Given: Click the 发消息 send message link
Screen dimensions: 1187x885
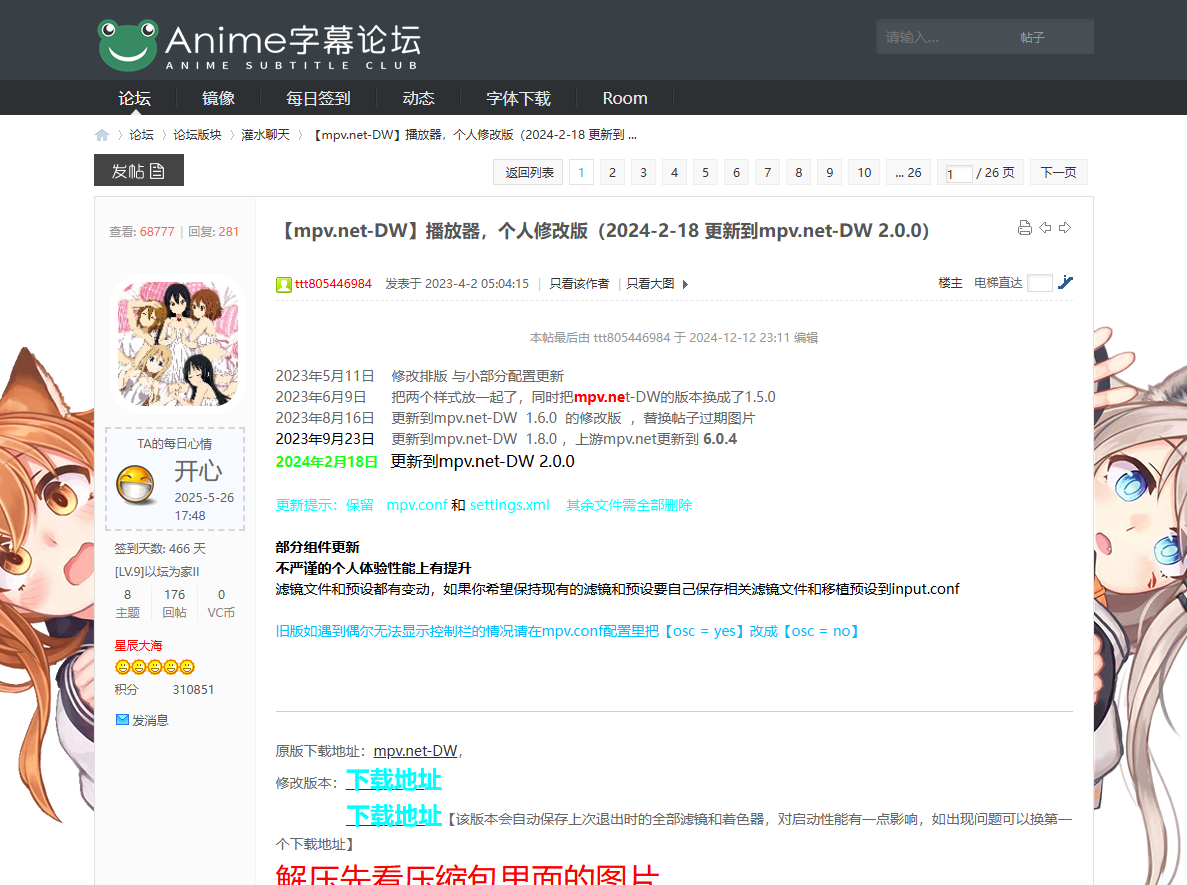Looking at the screenshot, I should pos(150,721).
